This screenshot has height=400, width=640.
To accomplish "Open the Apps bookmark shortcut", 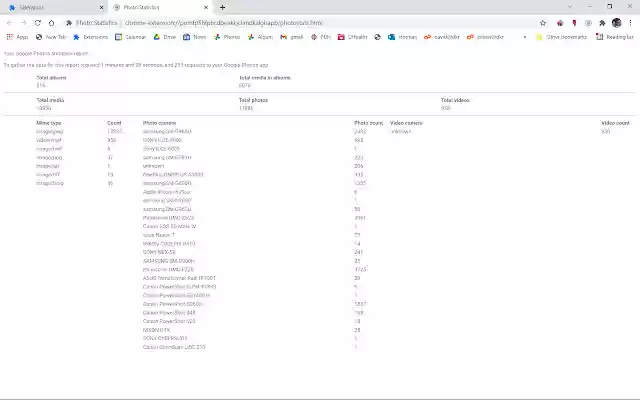I will point(17,37).
